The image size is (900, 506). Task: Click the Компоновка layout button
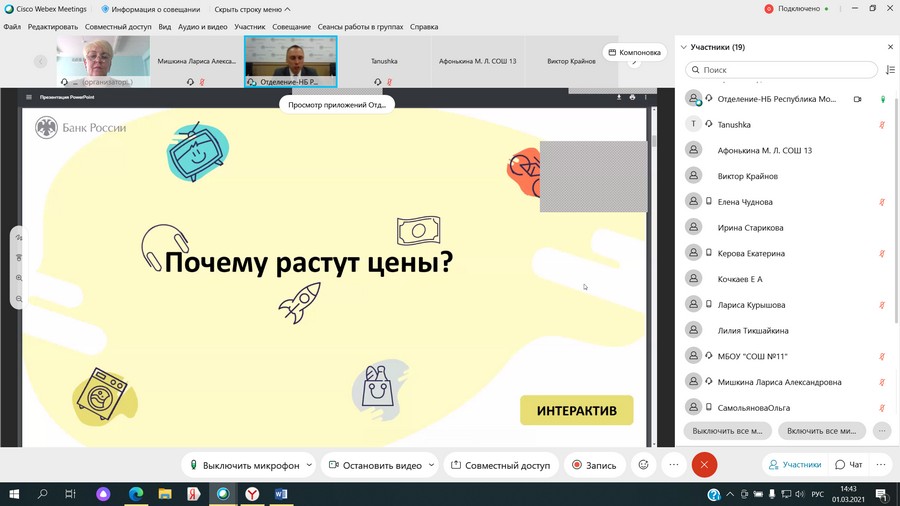[635, 52]
